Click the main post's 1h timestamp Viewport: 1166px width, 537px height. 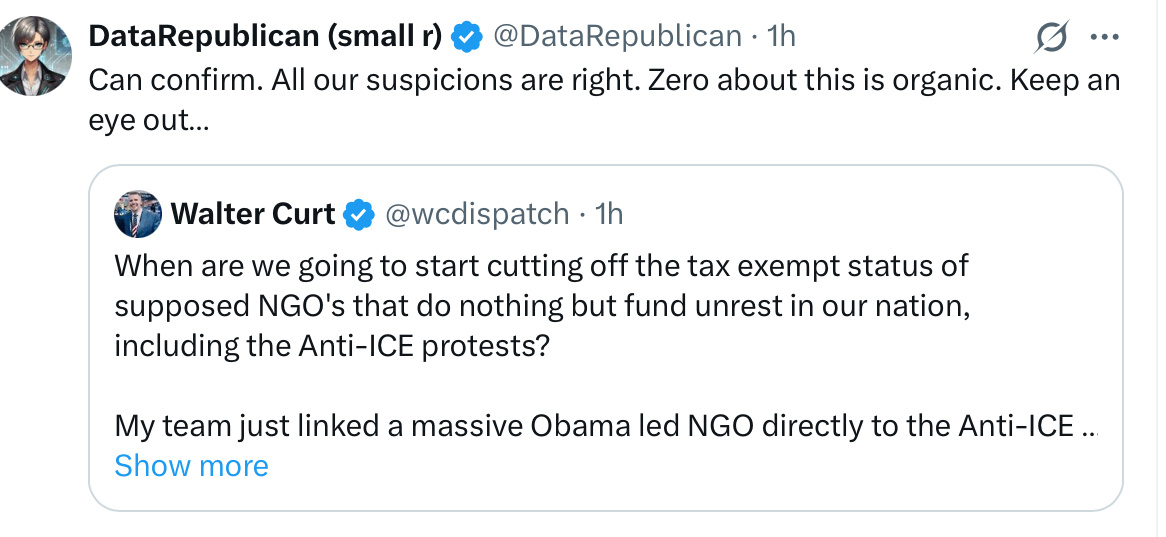point(780,37)
